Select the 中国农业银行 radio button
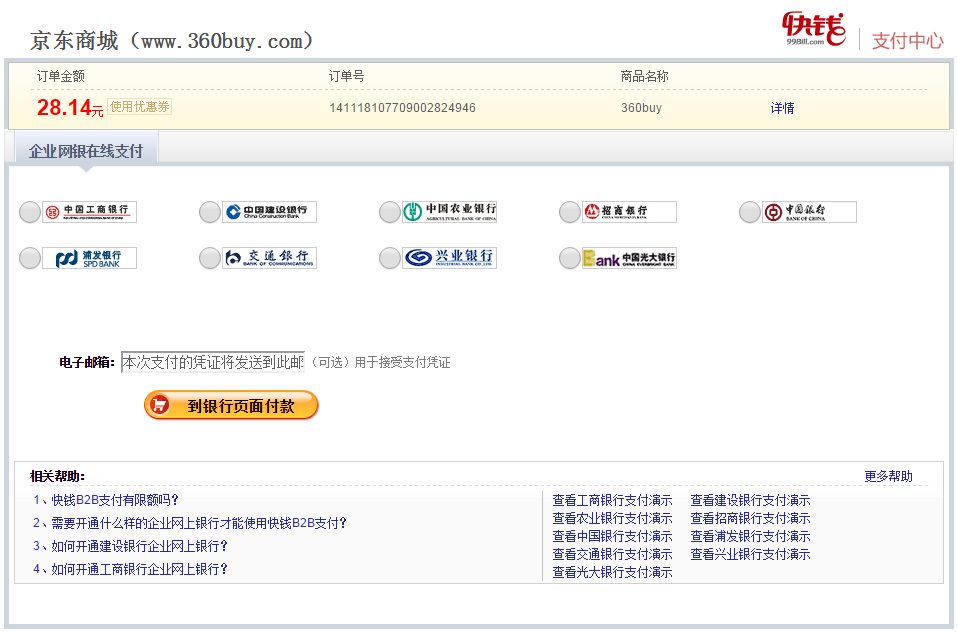The height and width of the screenshot is (633, 957). click(389, 212)
